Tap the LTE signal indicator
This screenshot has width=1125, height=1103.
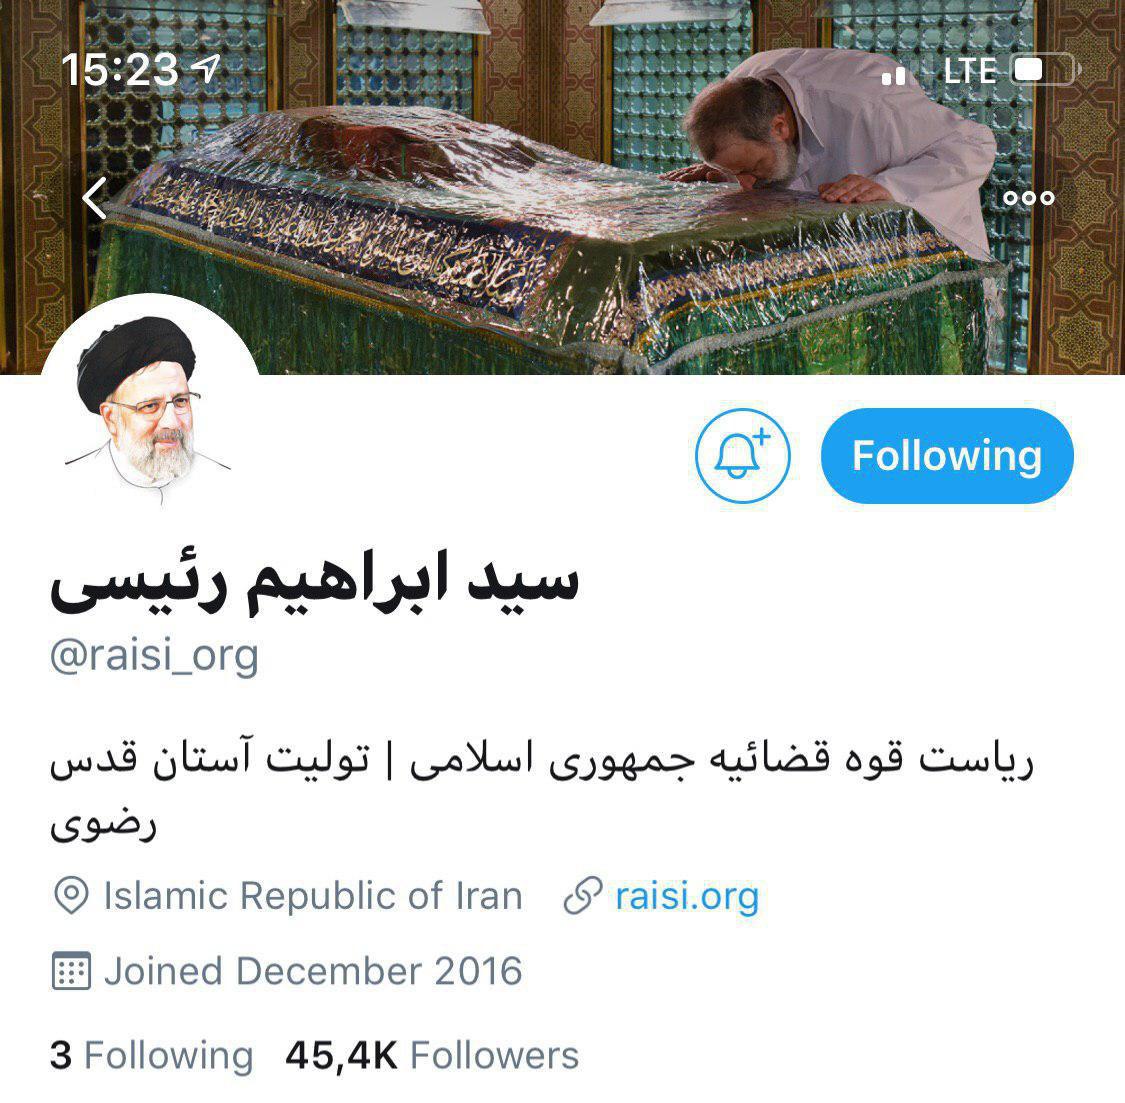969,70
